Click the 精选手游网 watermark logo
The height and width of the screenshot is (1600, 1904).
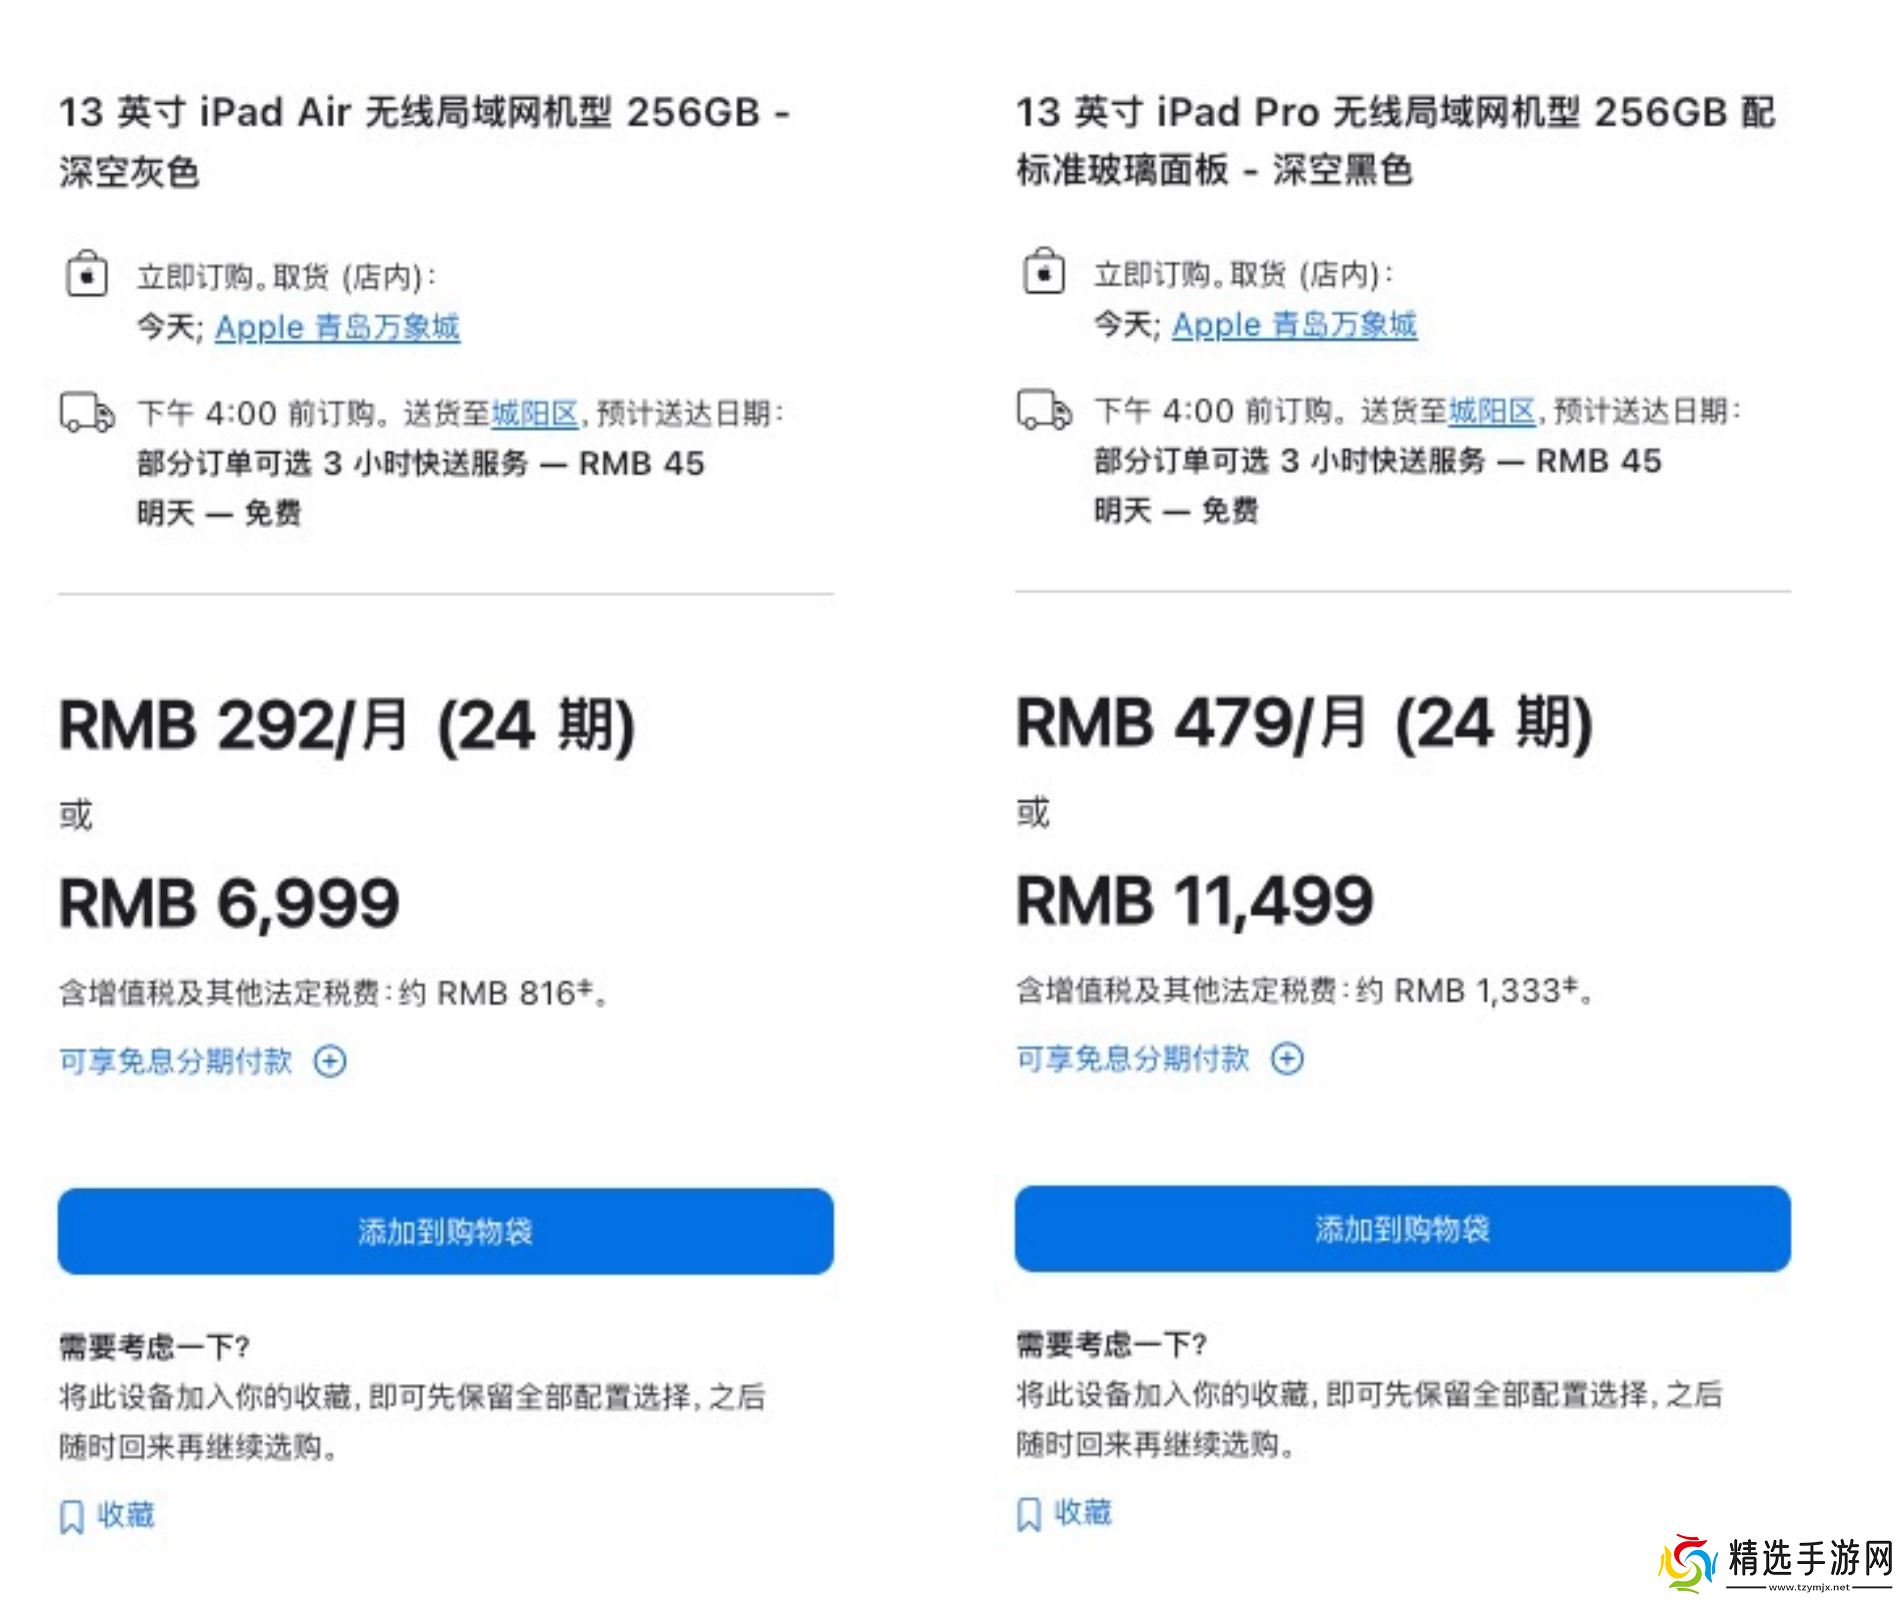click(1776, 1563)
